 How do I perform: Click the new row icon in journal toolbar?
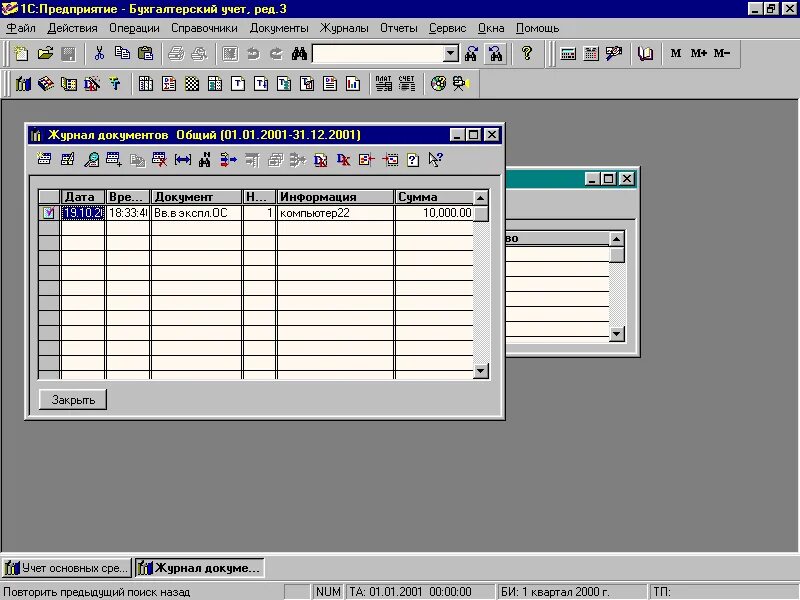44,160
